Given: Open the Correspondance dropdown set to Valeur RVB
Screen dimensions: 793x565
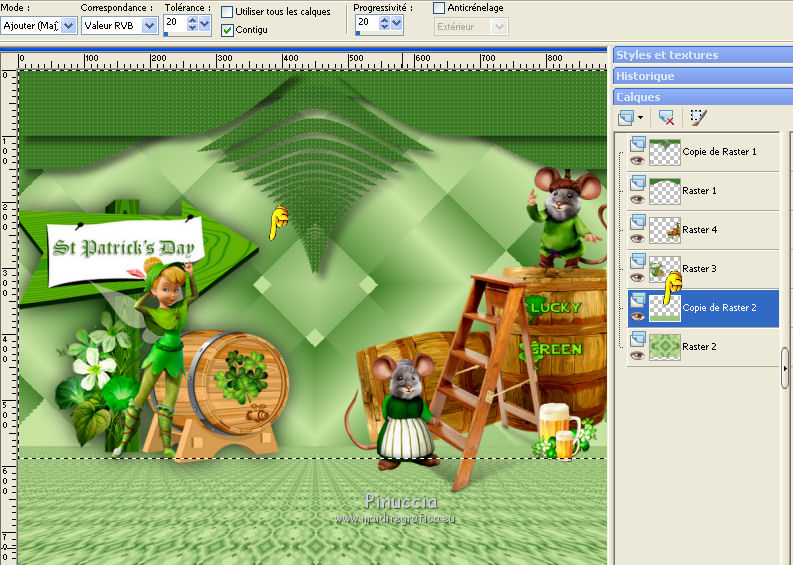Looking at the screenshot, I should point(119,25).
